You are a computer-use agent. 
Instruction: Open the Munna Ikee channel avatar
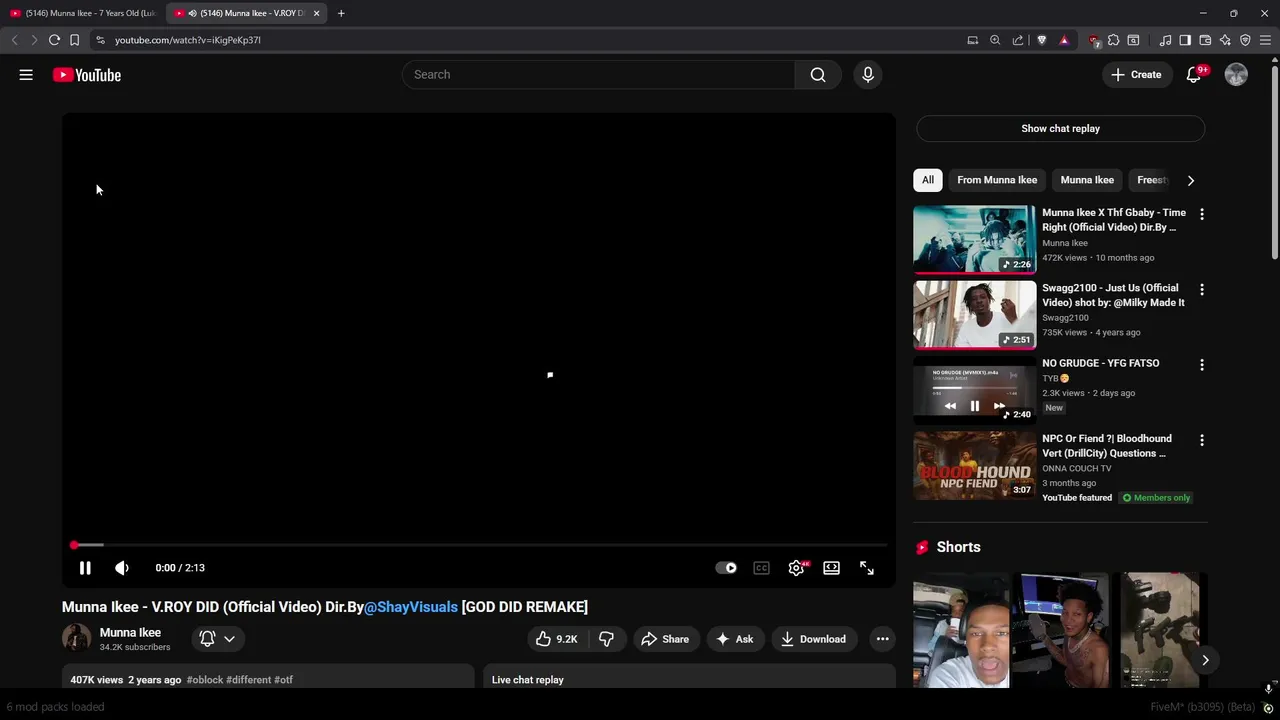tap(76, 638)
